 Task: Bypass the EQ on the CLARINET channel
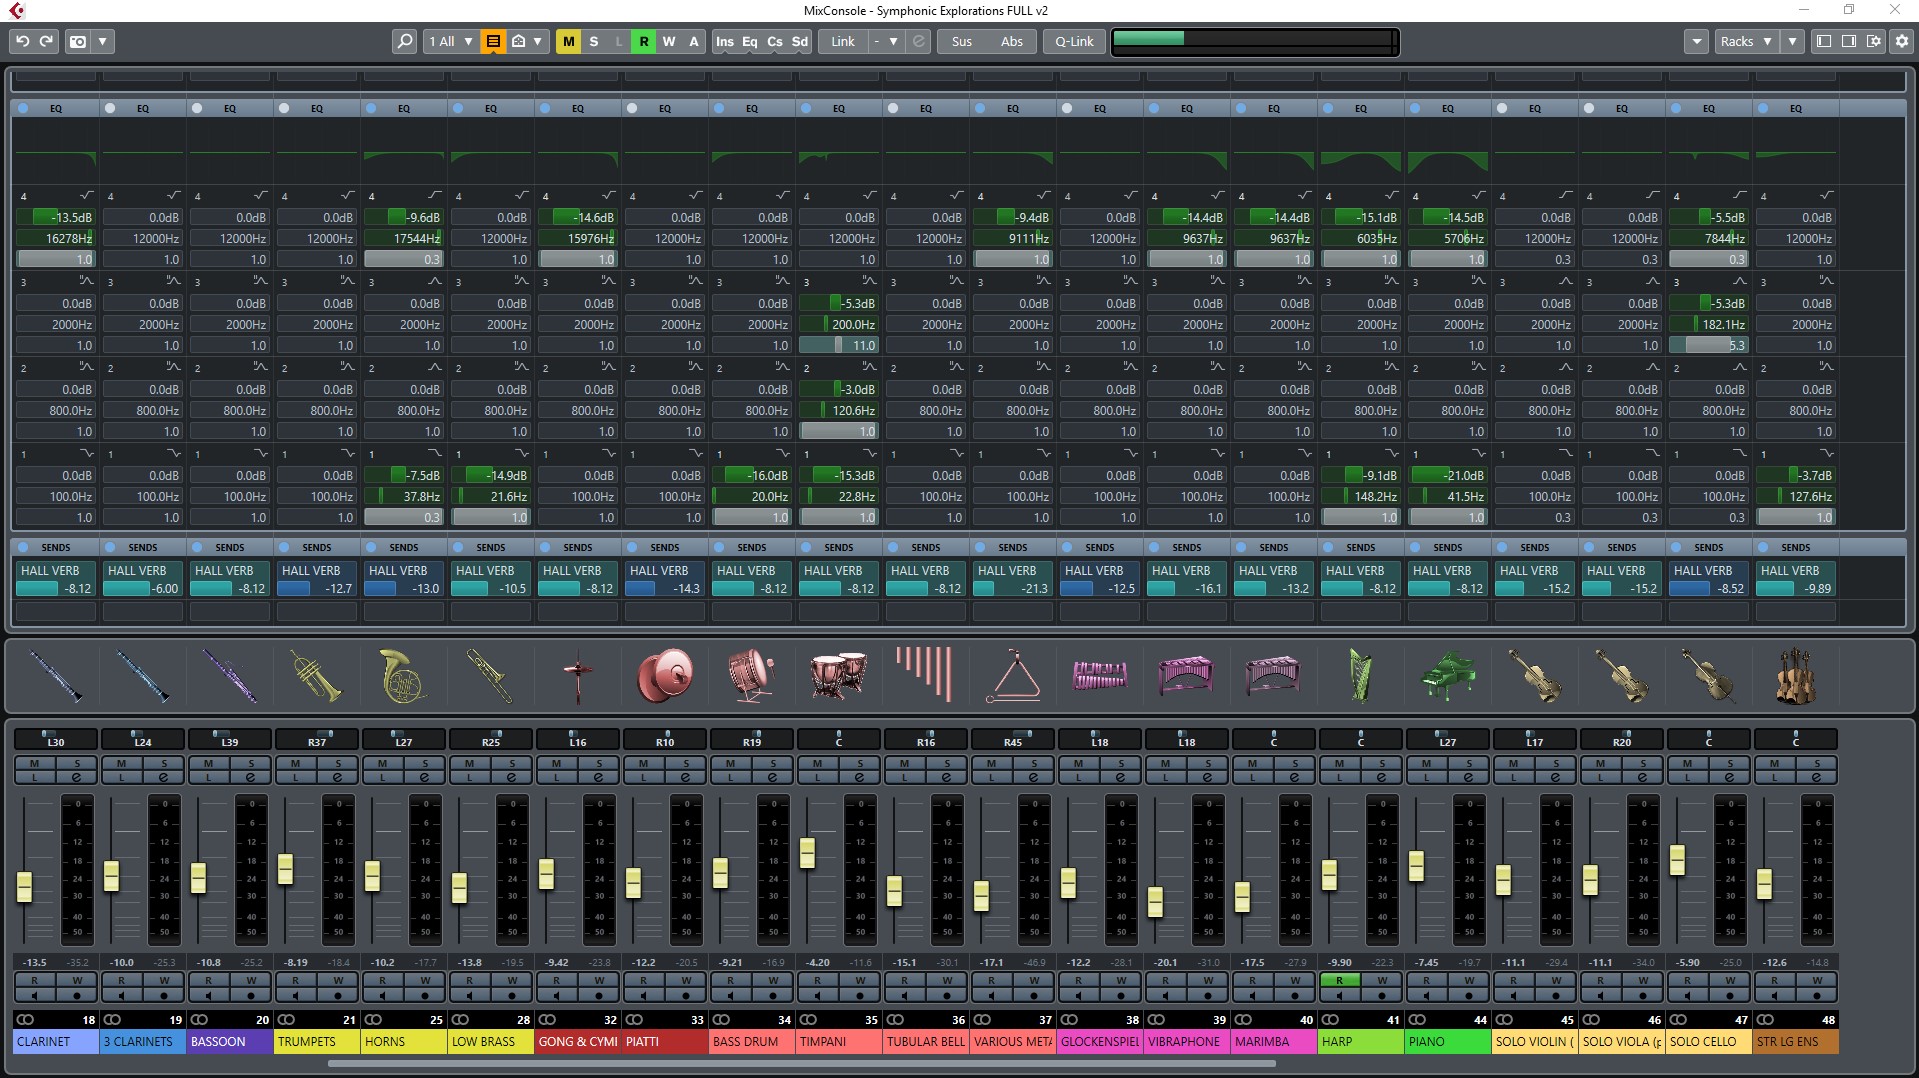tap(23, 108)
